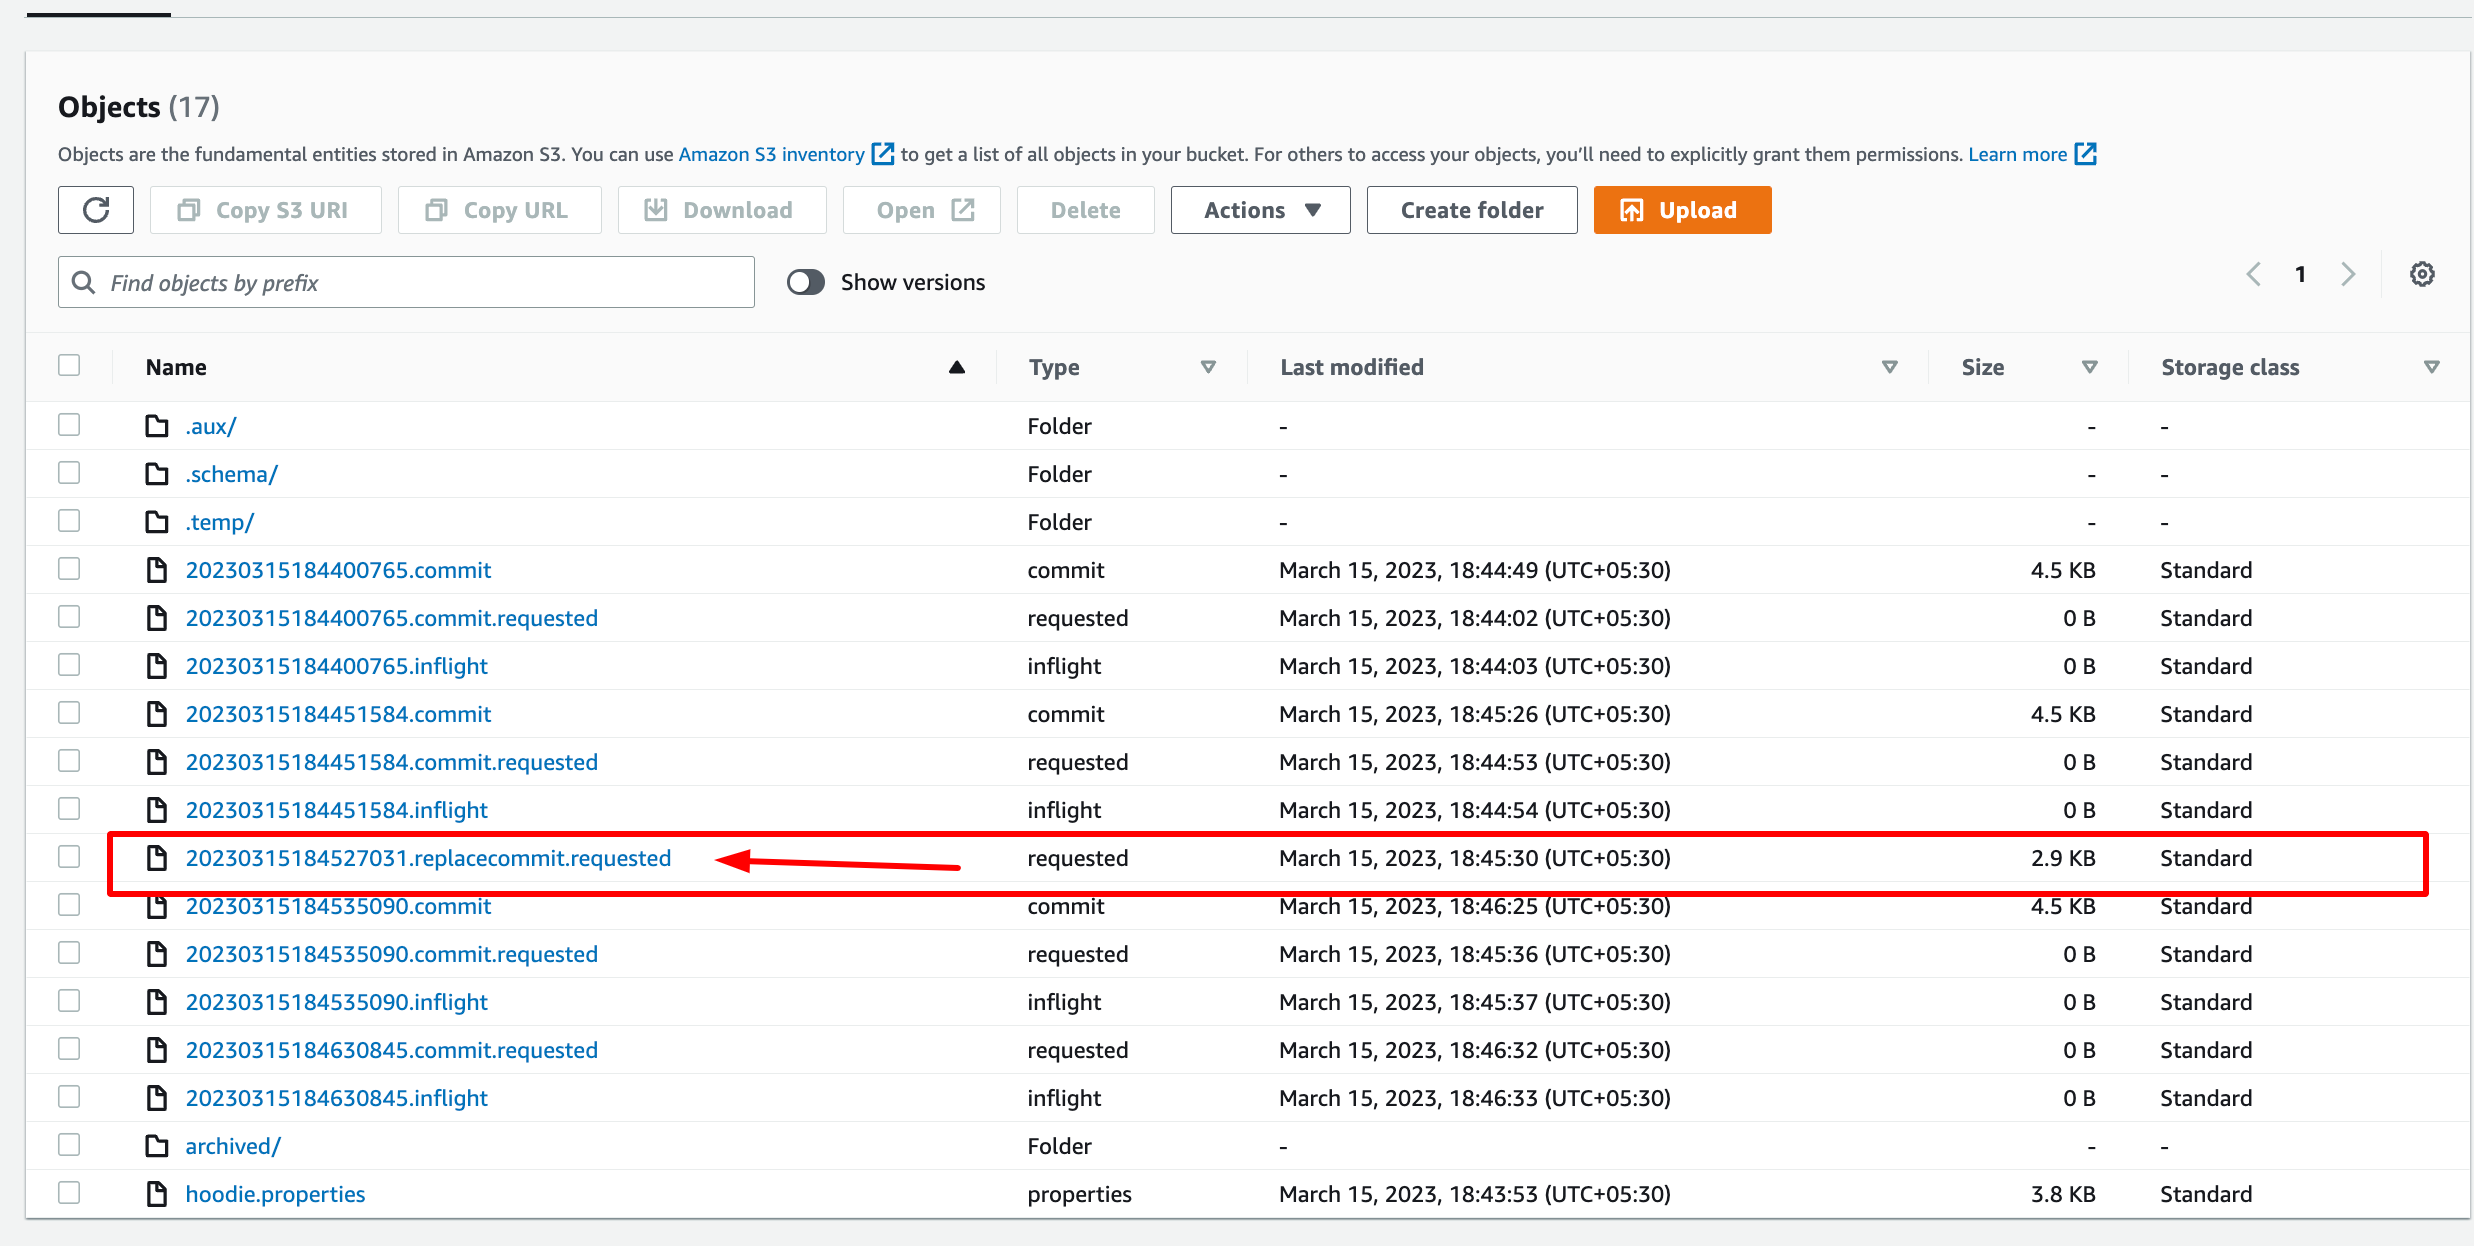Tick the checkbox for .aux/ folder
This screenshot has width=2474, height=1246.
tap(69, 425)
